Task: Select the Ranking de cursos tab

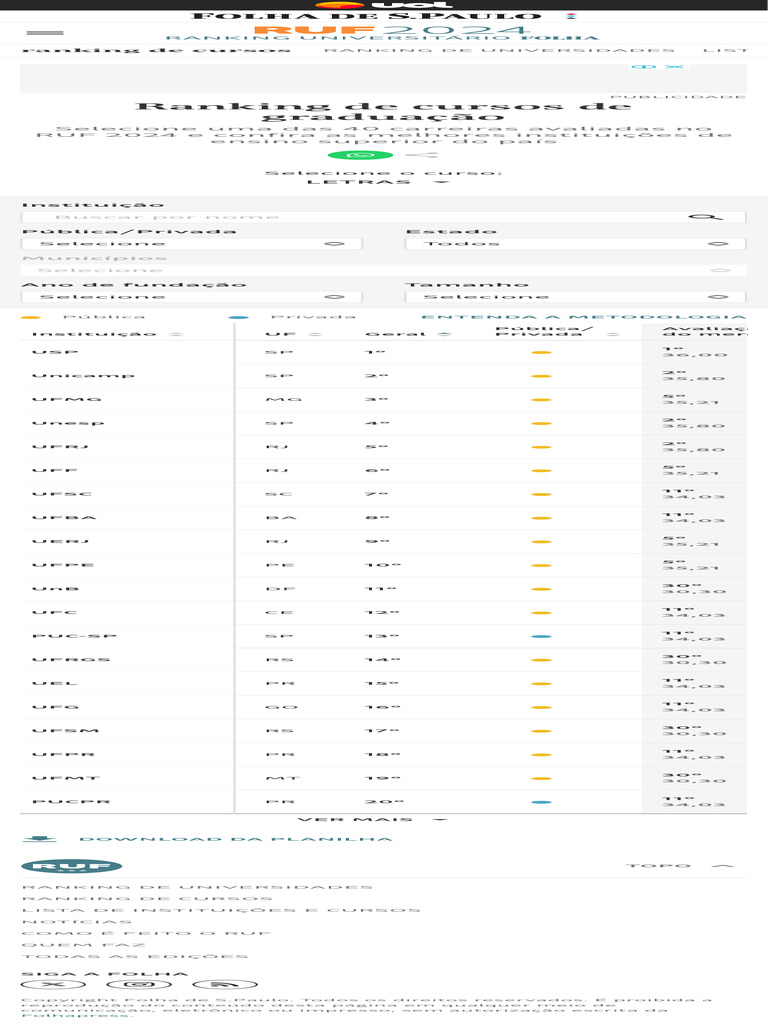Action: tap(157, 50)
